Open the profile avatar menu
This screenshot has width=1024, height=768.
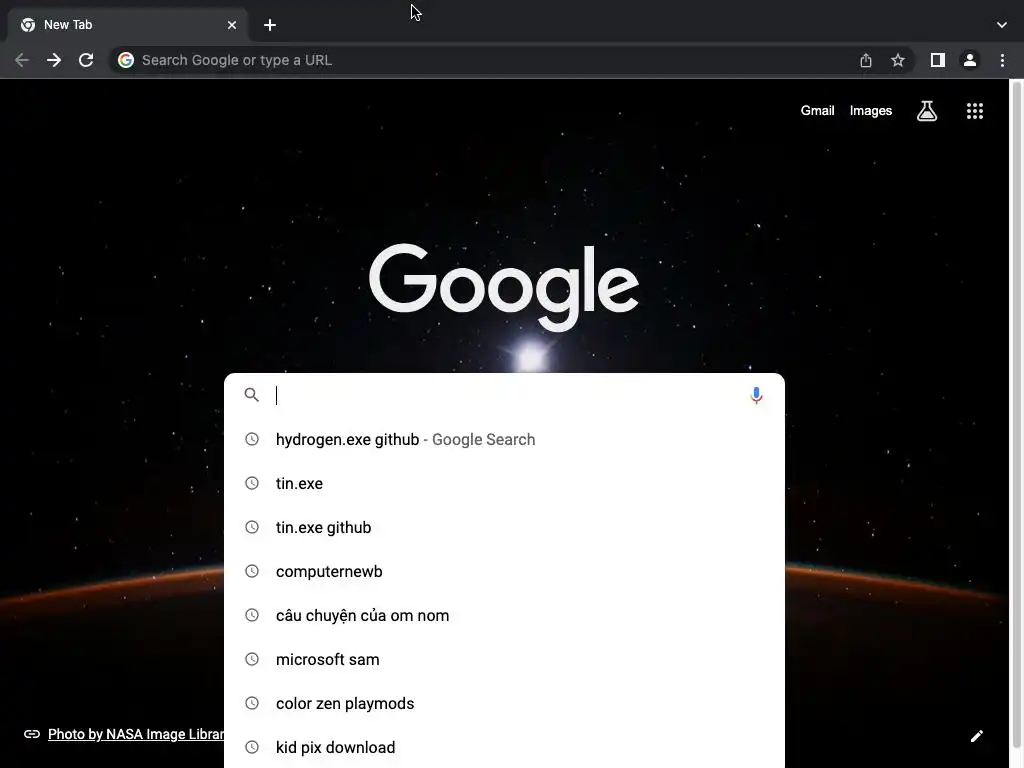[970, 60]
